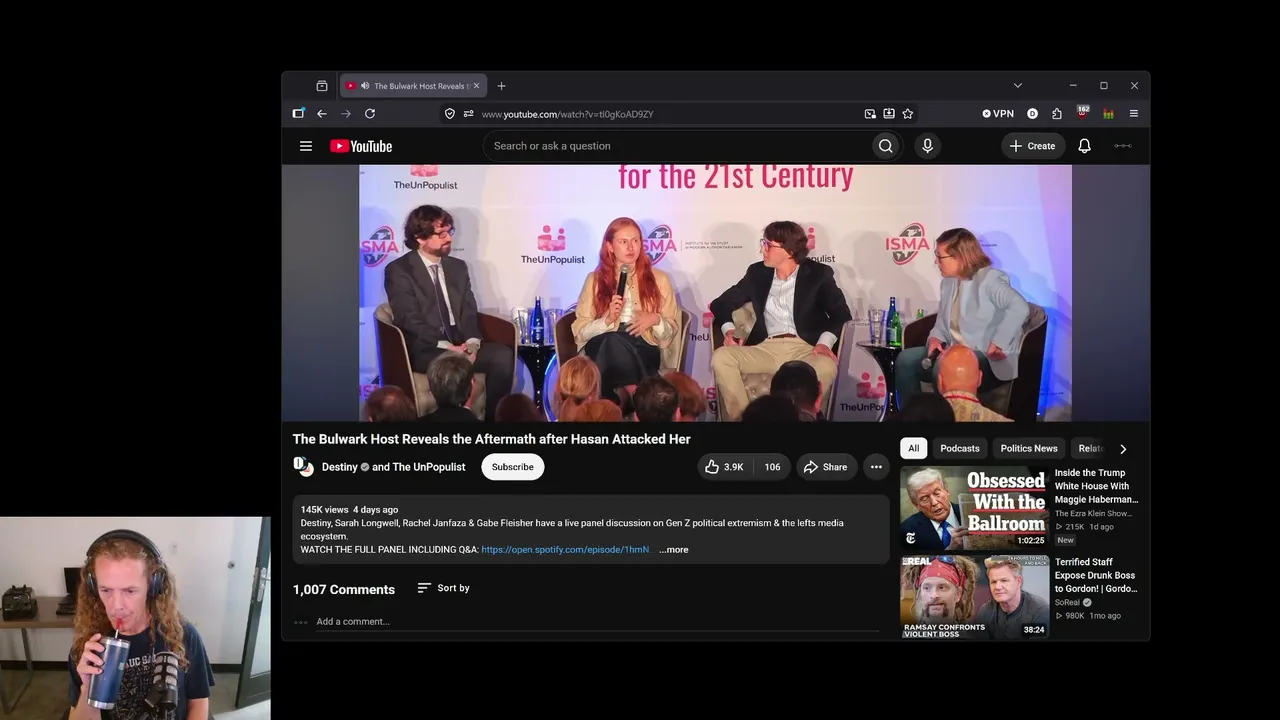Click the 145K views 4 days ago text

(349, 510)
